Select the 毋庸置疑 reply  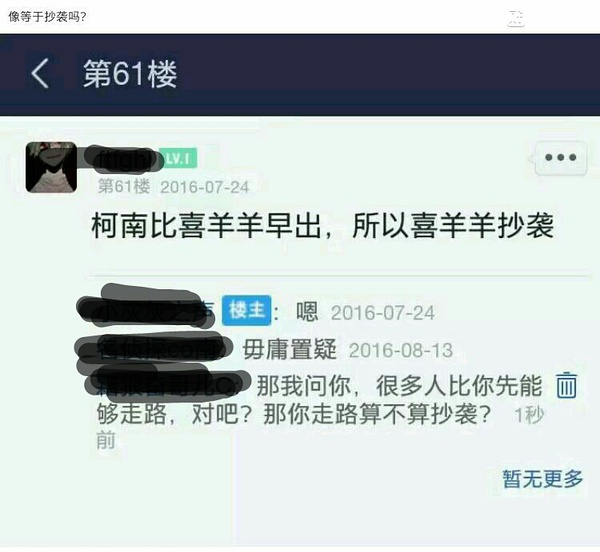point(290,350)
